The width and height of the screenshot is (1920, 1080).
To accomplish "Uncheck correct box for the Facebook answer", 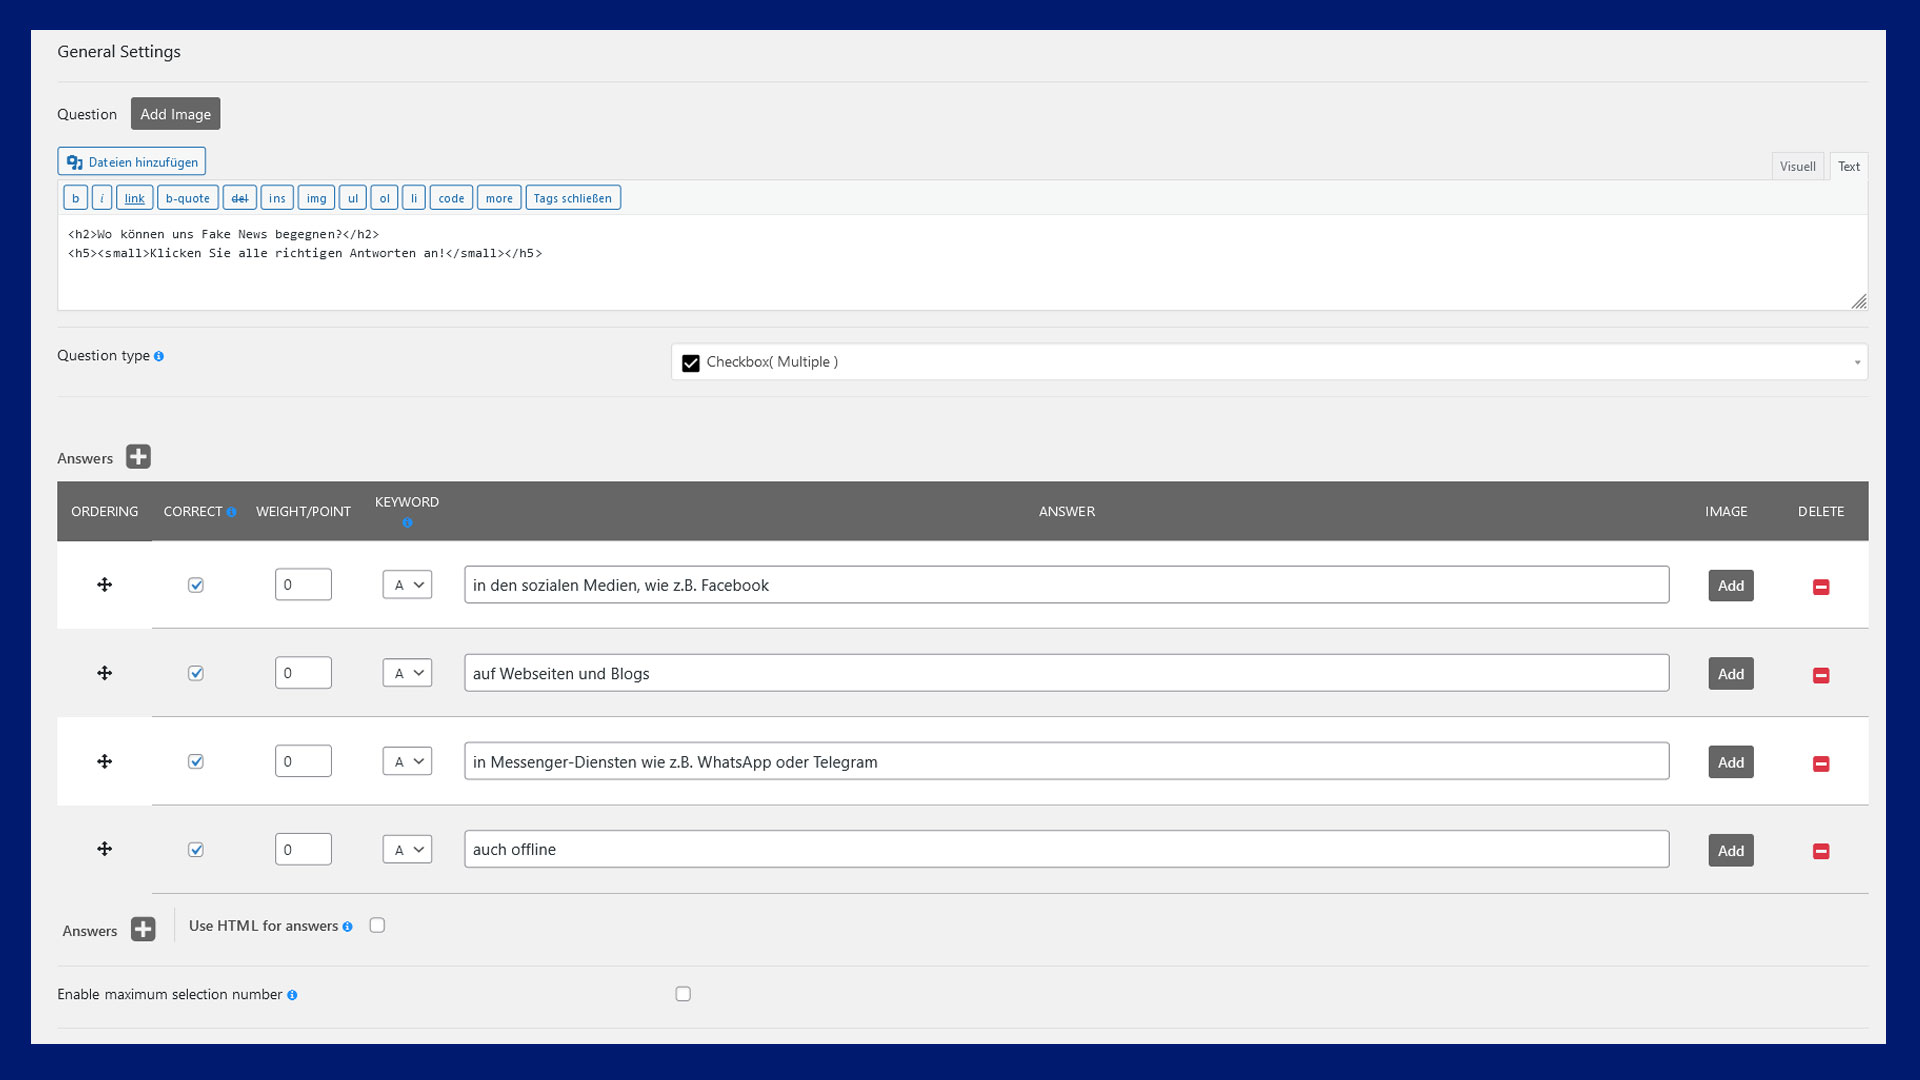I will [196, 585].
